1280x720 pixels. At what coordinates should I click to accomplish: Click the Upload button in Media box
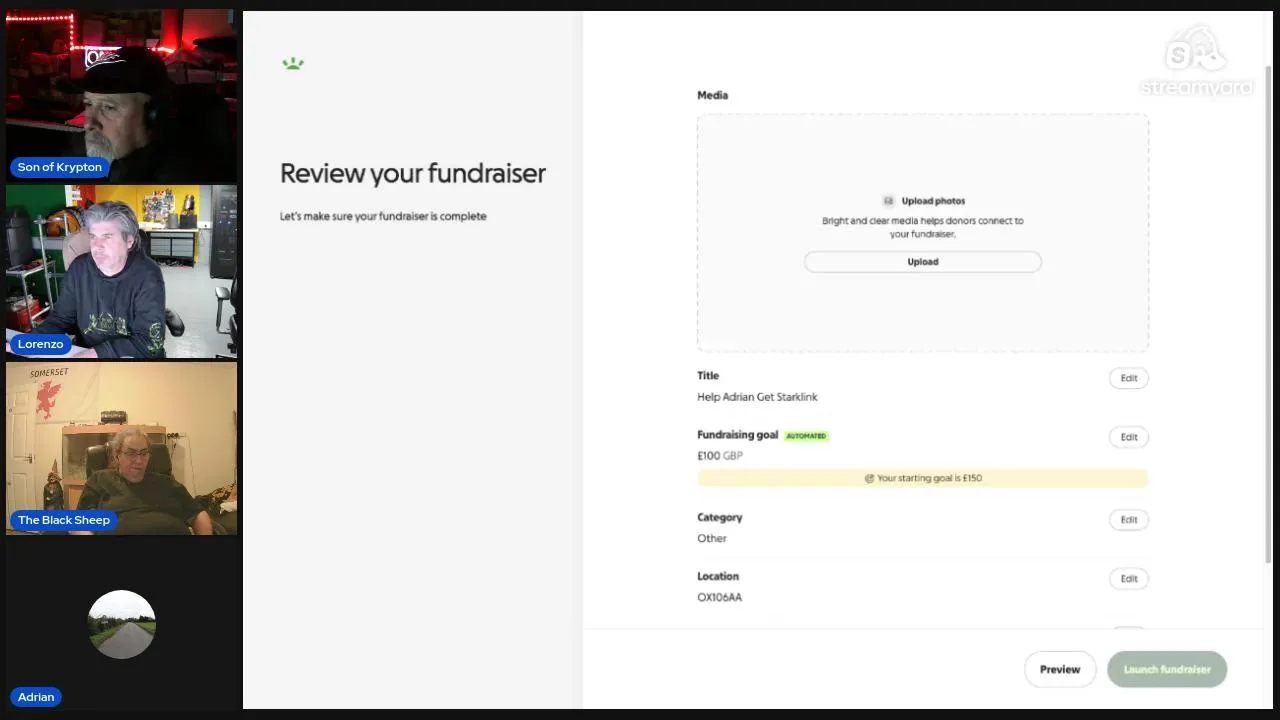922,262
